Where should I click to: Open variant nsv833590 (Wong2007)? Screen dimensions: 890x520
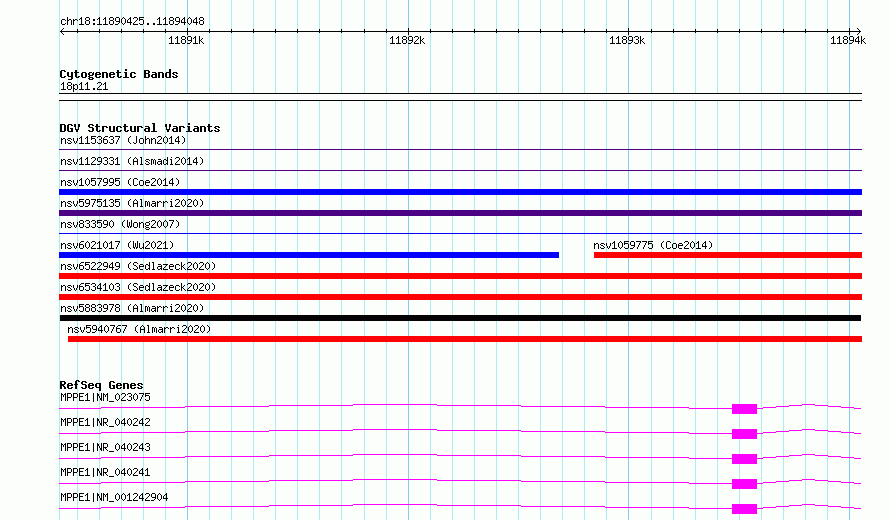120,224
